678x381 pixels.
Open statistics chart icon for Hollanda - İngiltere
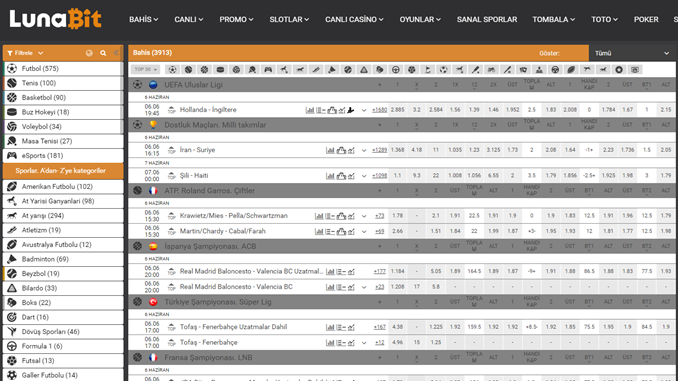coord(310,110)
